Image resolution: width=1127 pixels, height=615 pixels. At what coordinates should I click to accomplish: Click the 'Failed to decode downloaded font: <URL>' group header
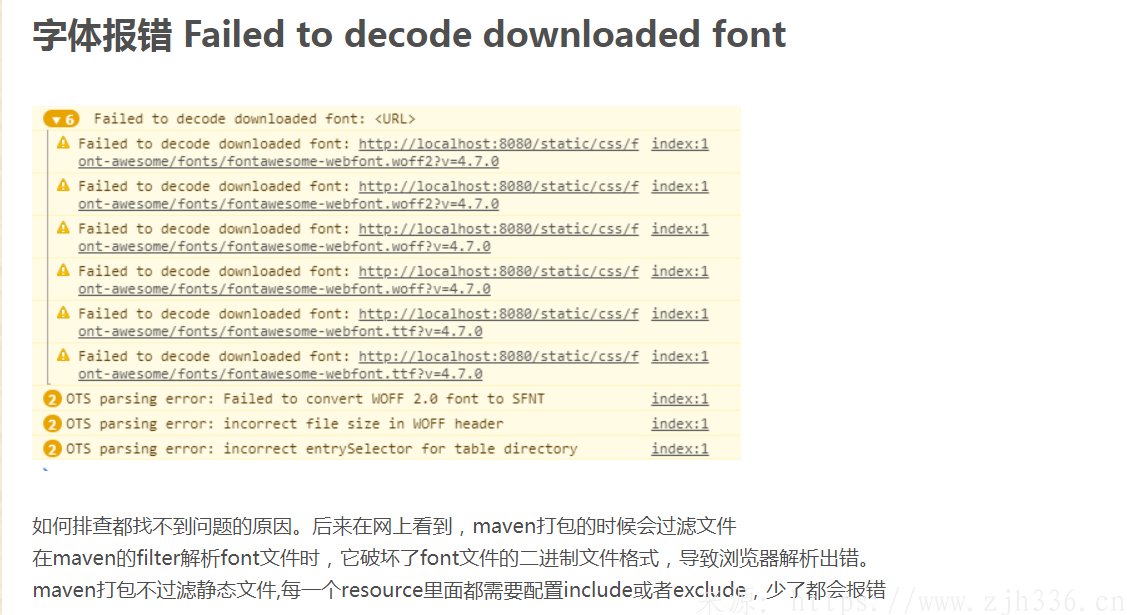[254, 119]
